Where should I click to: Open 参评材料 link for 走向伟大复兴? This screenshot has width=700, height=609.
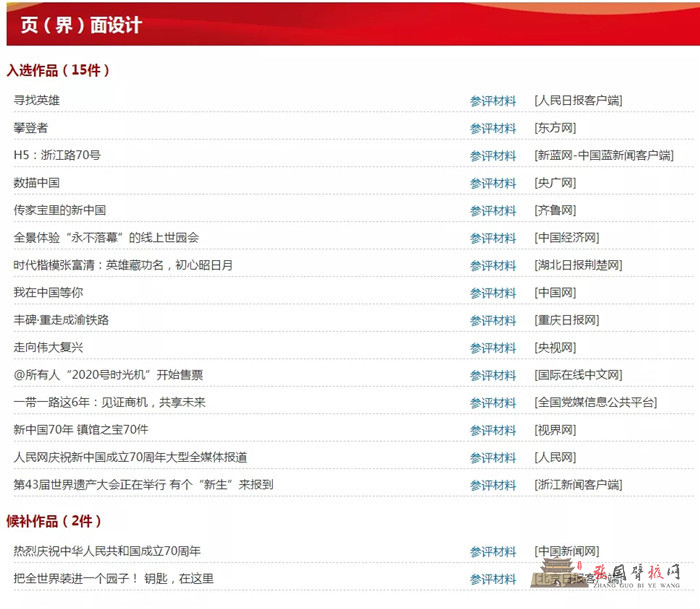tap(493, 348)
